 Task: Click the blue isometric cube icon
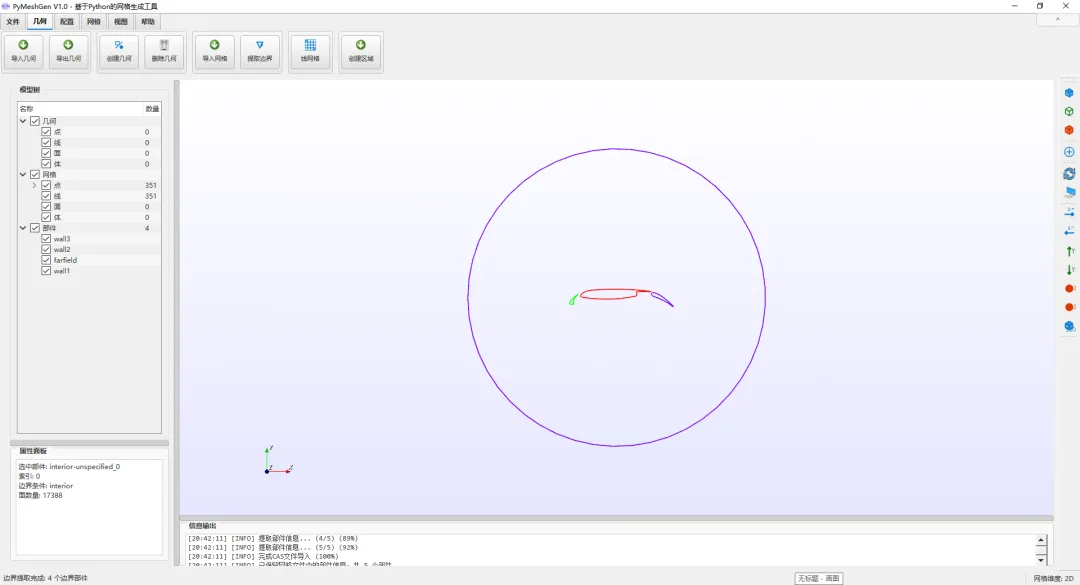pyautogui.click(x=1069, y=327)
